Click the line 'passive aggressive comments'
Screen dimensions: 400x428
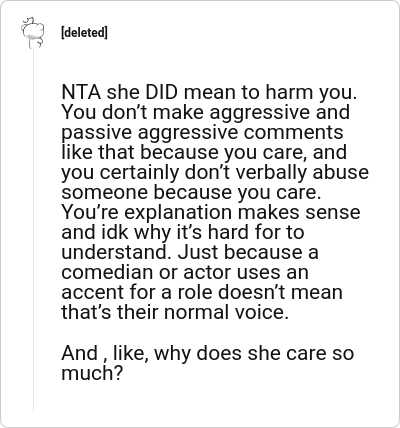202,132
